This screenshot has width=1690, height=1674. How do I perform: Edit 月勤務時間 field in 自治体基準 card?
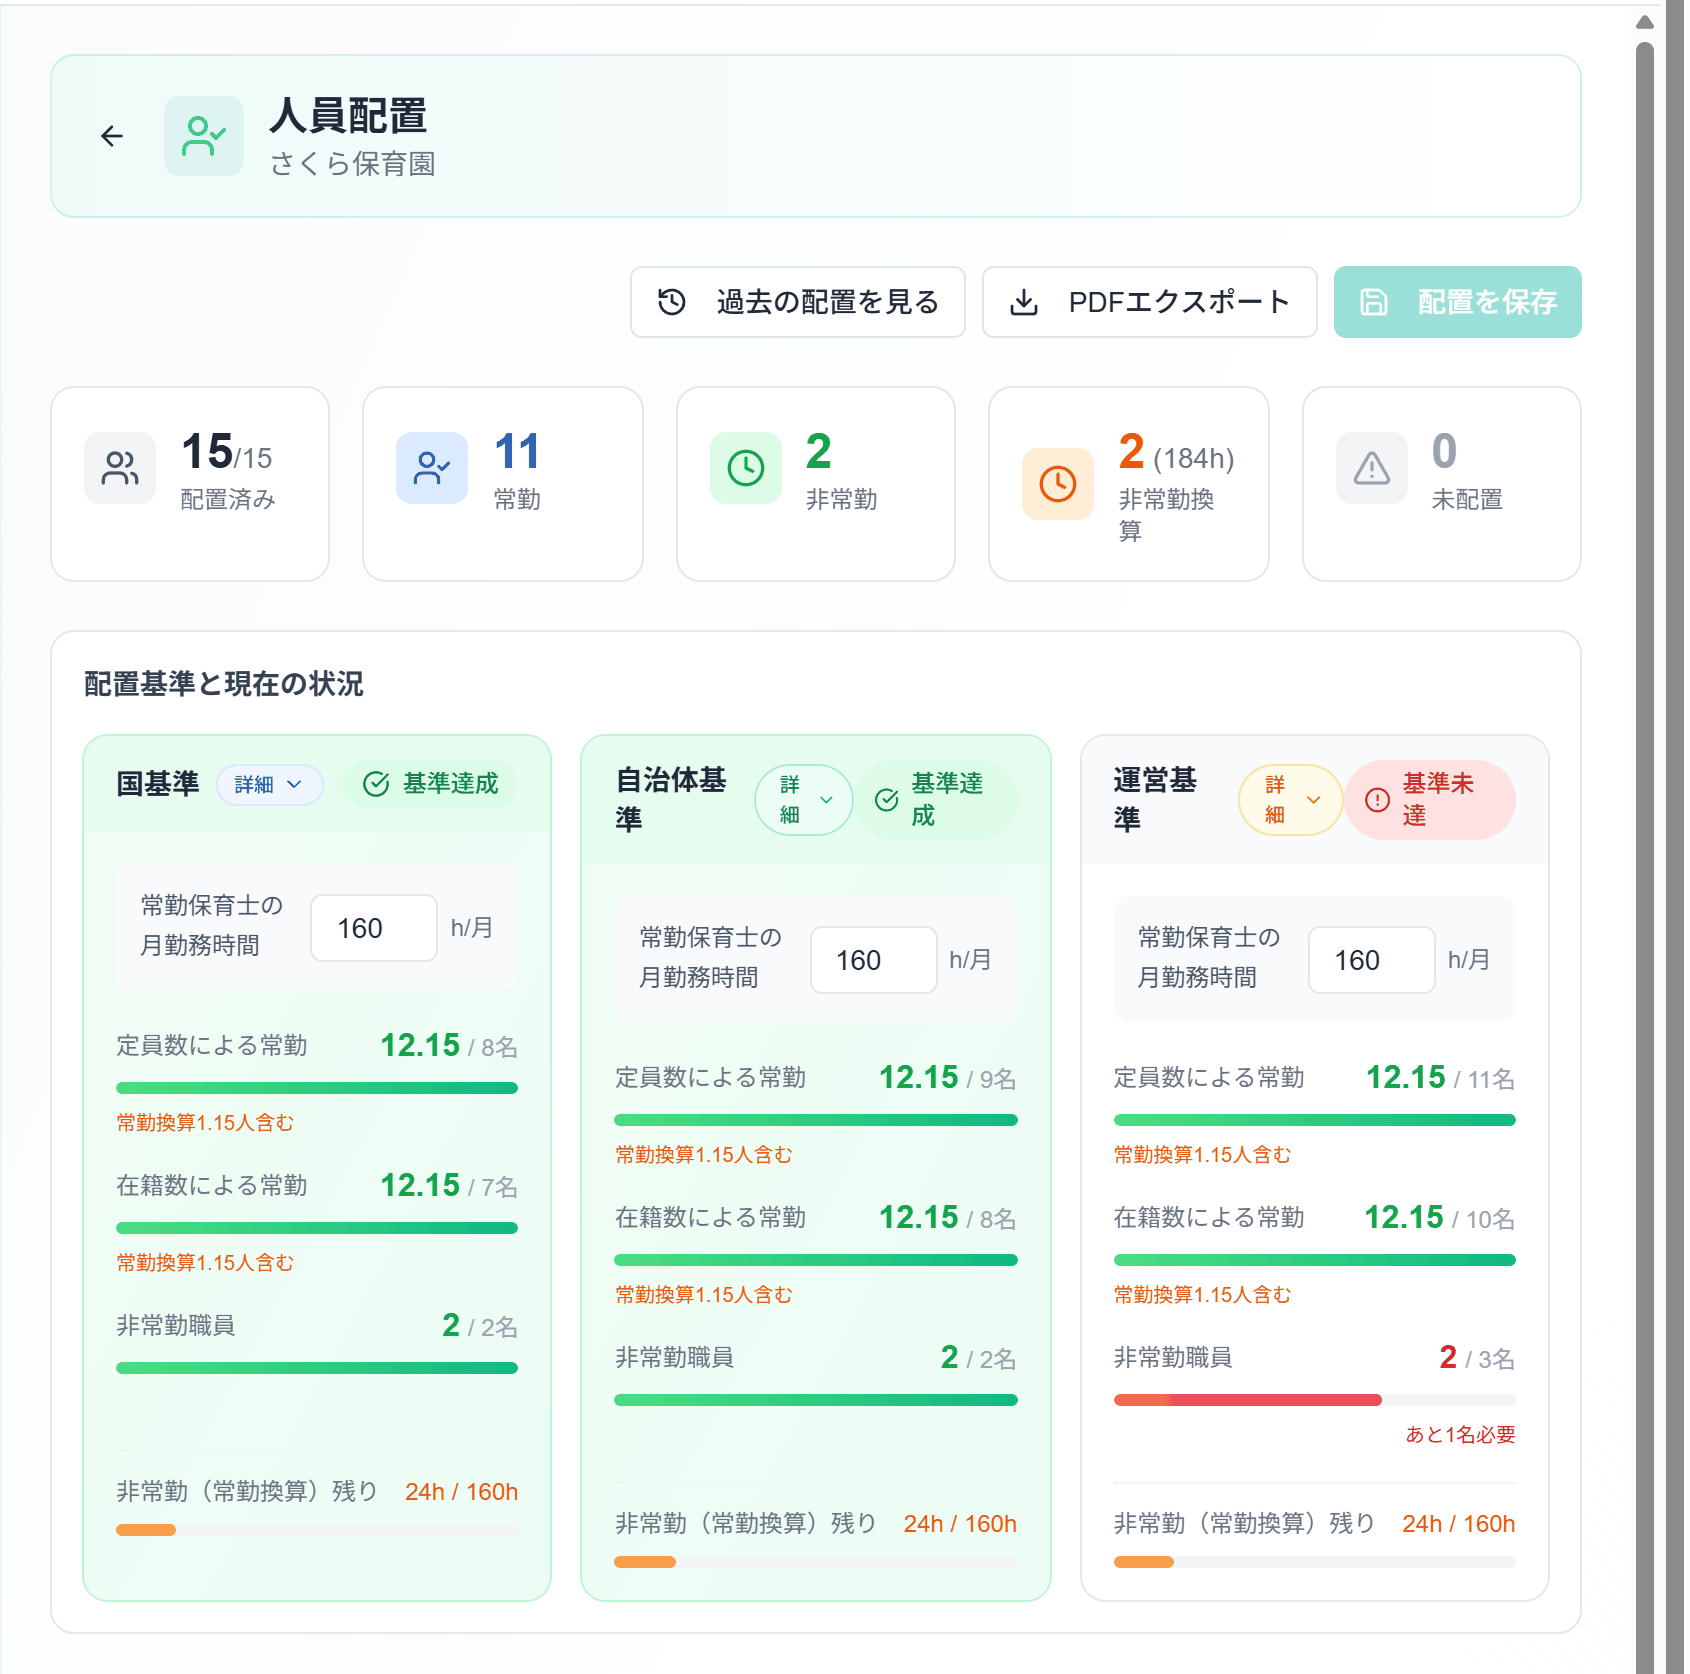874,960
